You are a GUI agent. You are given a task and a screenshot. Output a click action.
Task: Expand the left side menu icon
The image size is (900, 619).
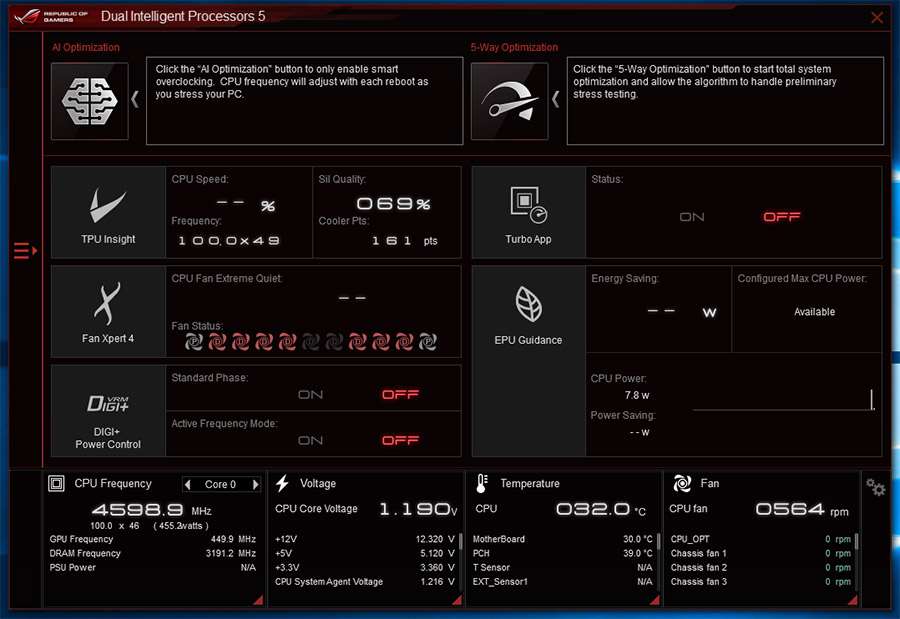tap(25, 251)
